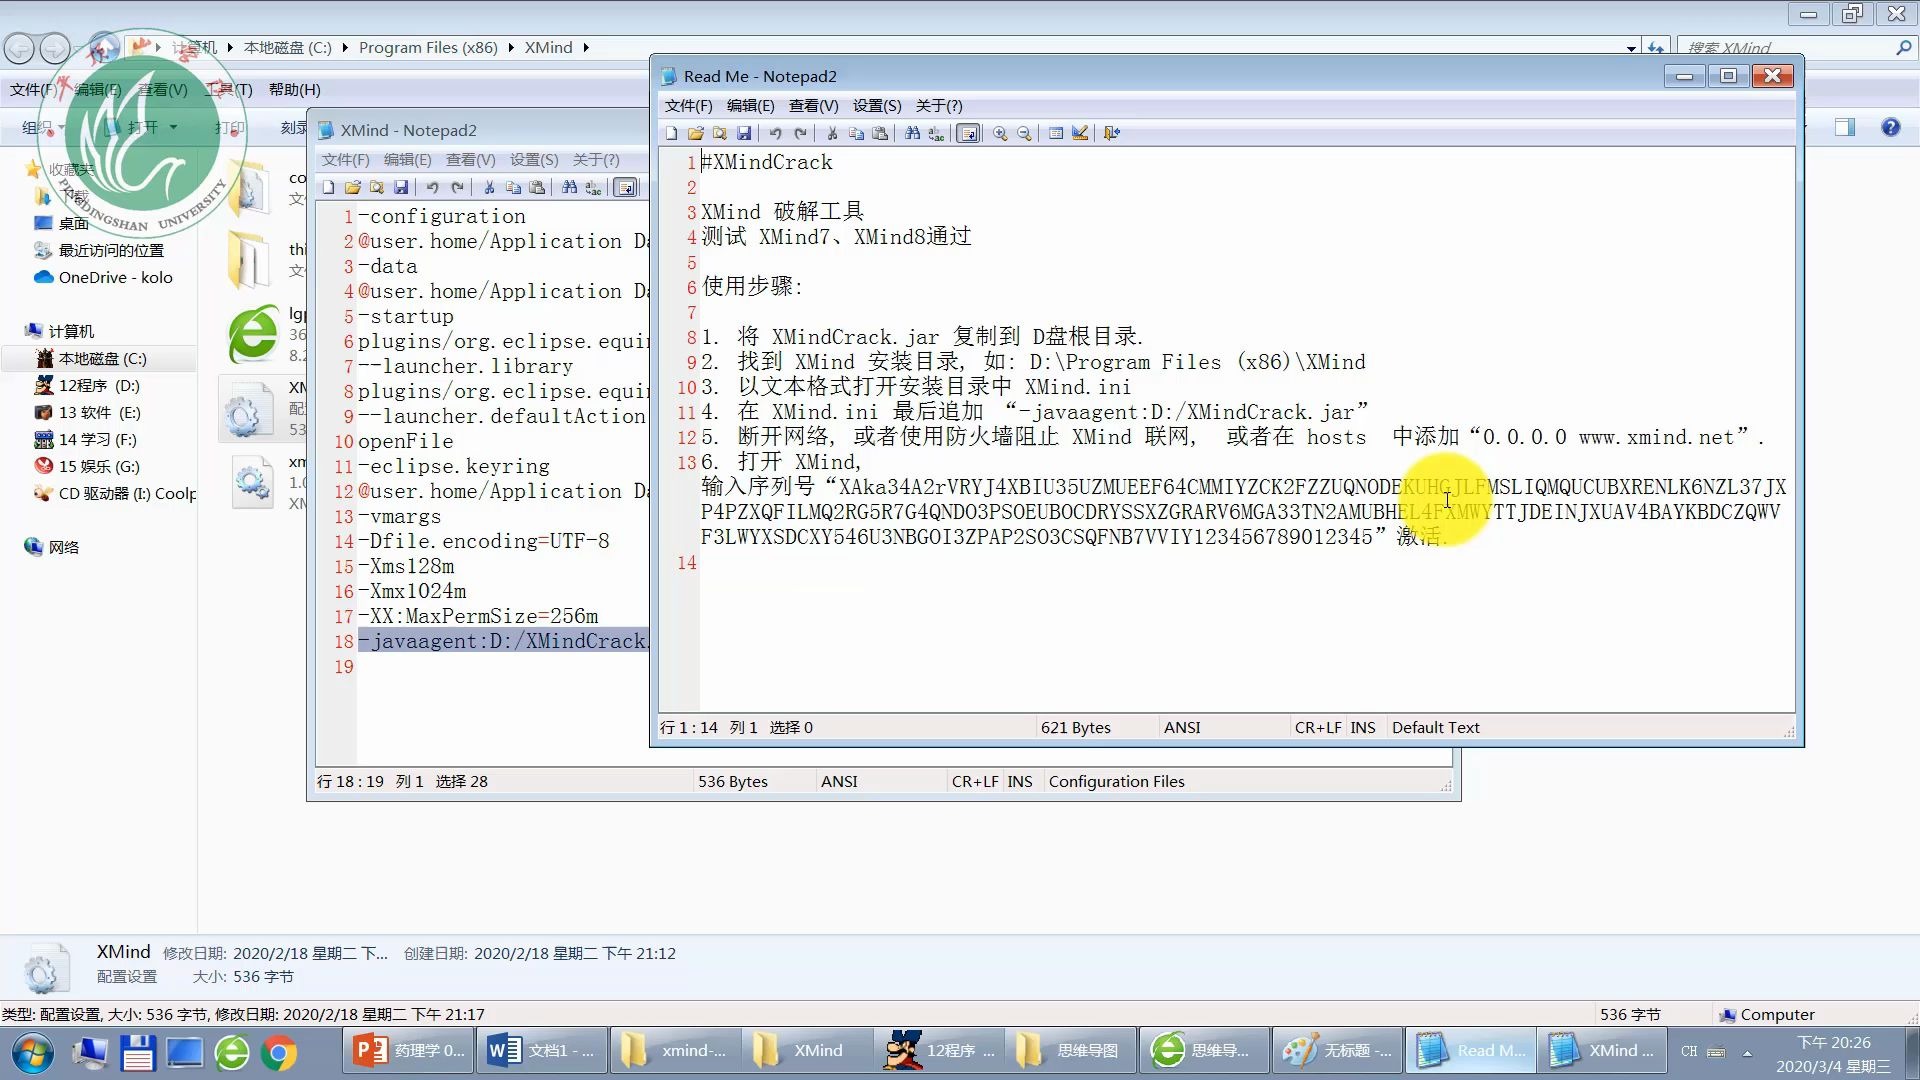
Task: Open OneDrive - kolo in navigation pane
Action: pyautogui.click(x=115, y=277)
